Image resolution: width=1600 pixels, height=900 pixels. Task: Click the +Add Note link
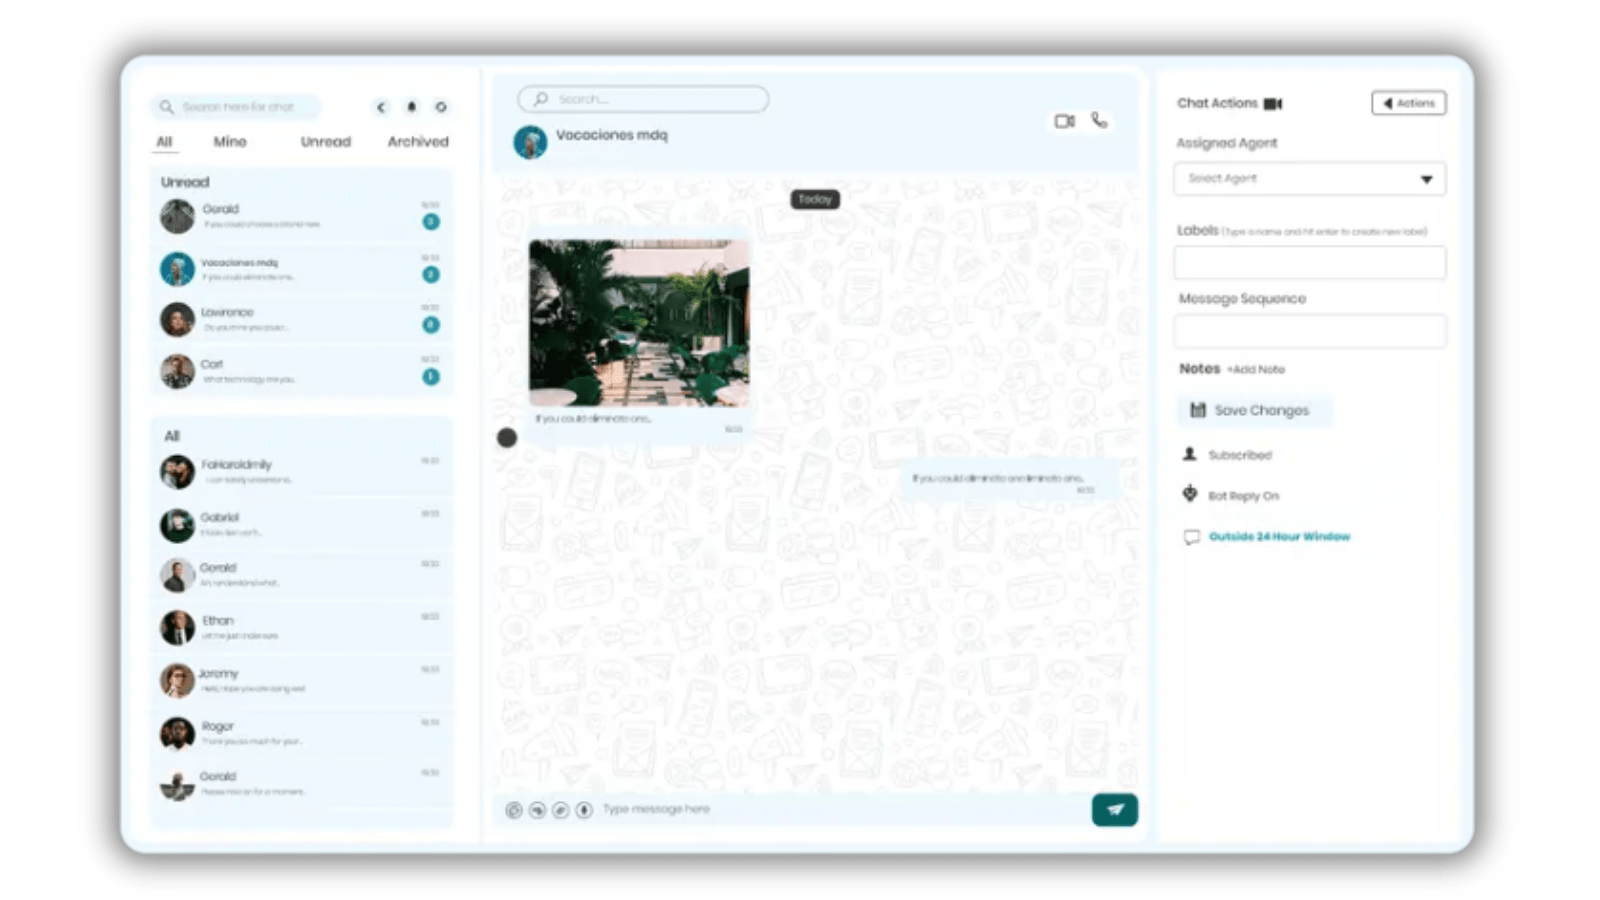1256,370
